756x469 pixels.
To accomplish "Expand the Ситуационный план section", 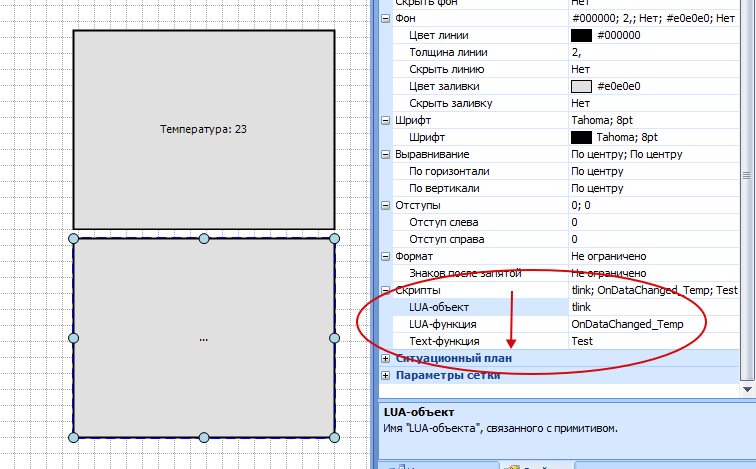I will point(386,357).
